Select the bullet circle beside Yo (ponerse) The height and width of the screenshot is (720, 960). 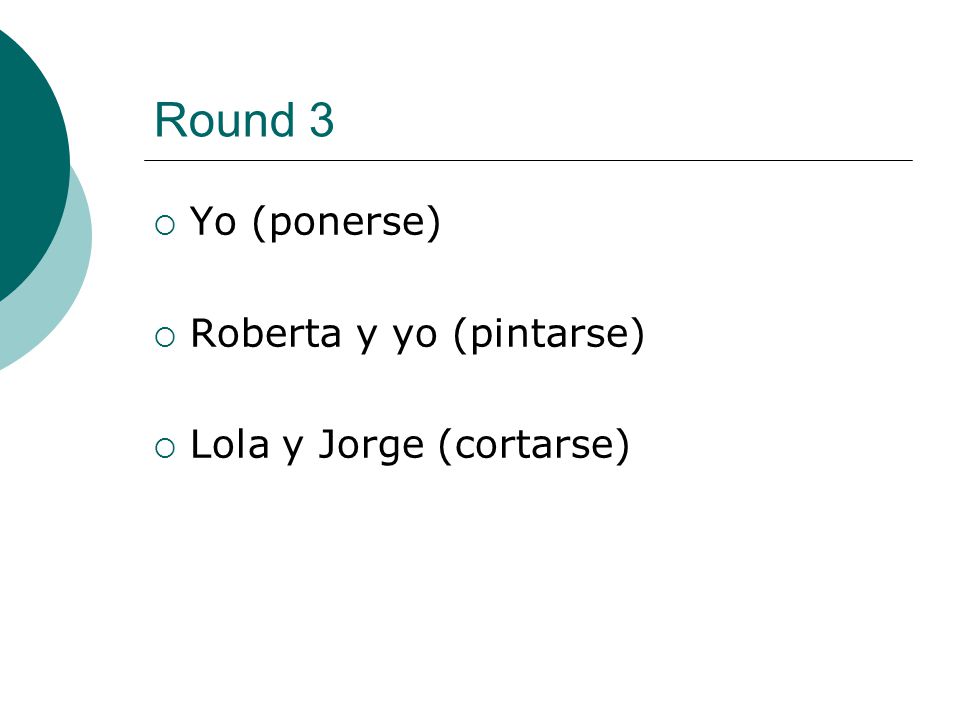click(x=165, y=225)
